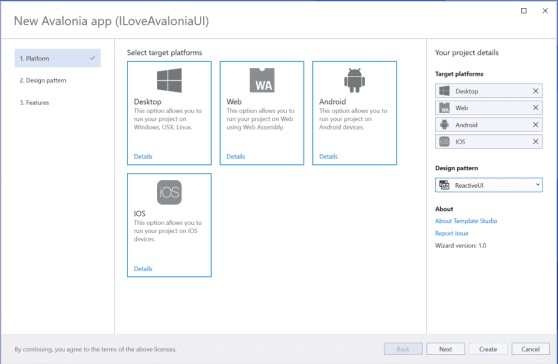Remove iOS from target platforms
The image size is (558, 364).
[535, 141]
